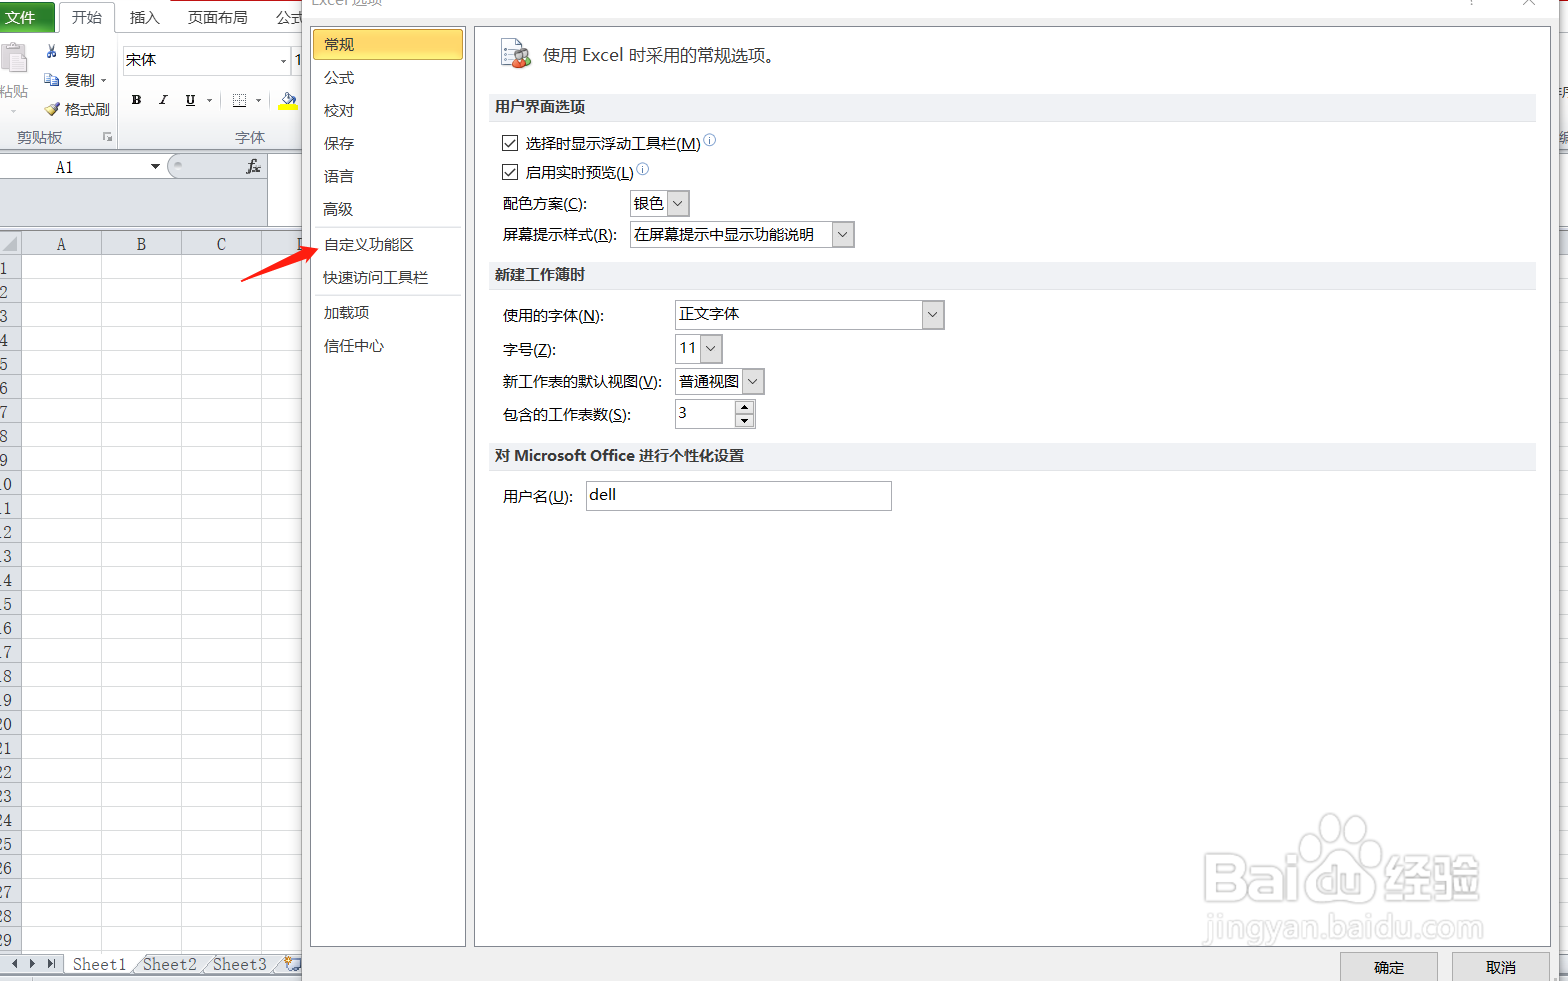Select column B header

coord(141,243)
